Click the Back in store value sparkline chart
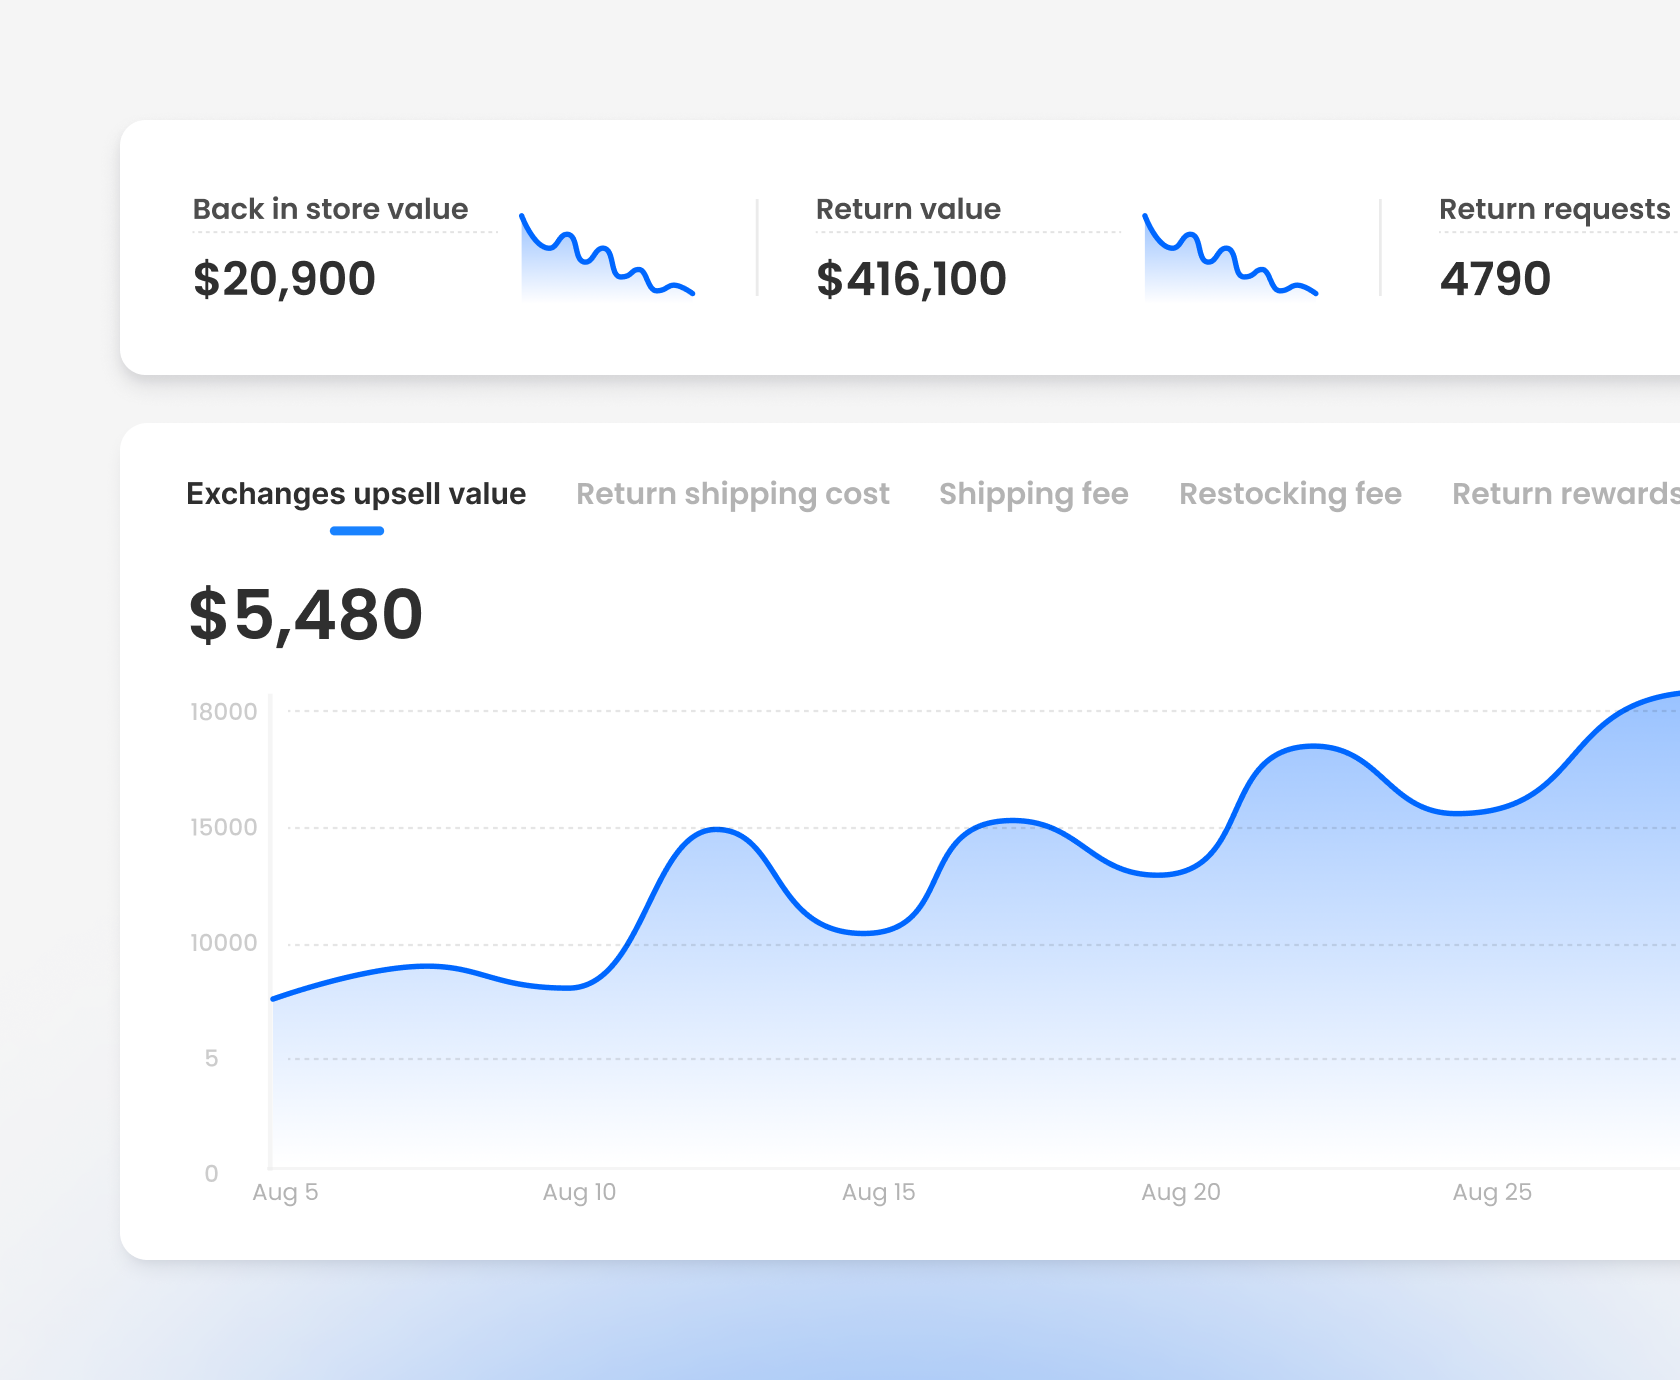Viewport: 1680px width, 1380px height. [x=607, y=255]
